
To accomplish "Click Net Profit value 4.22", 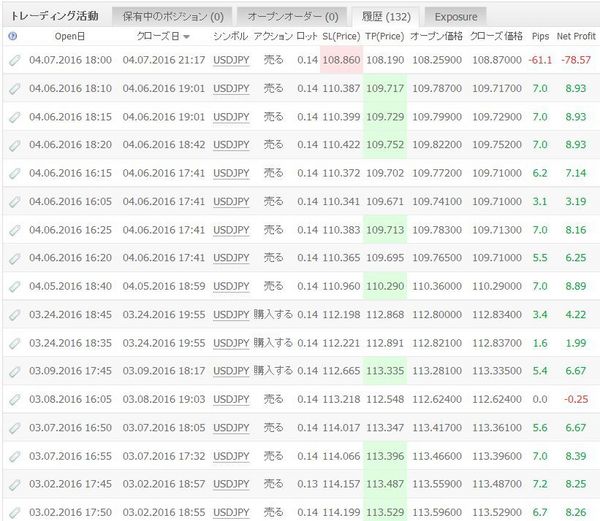I will 576,314.
